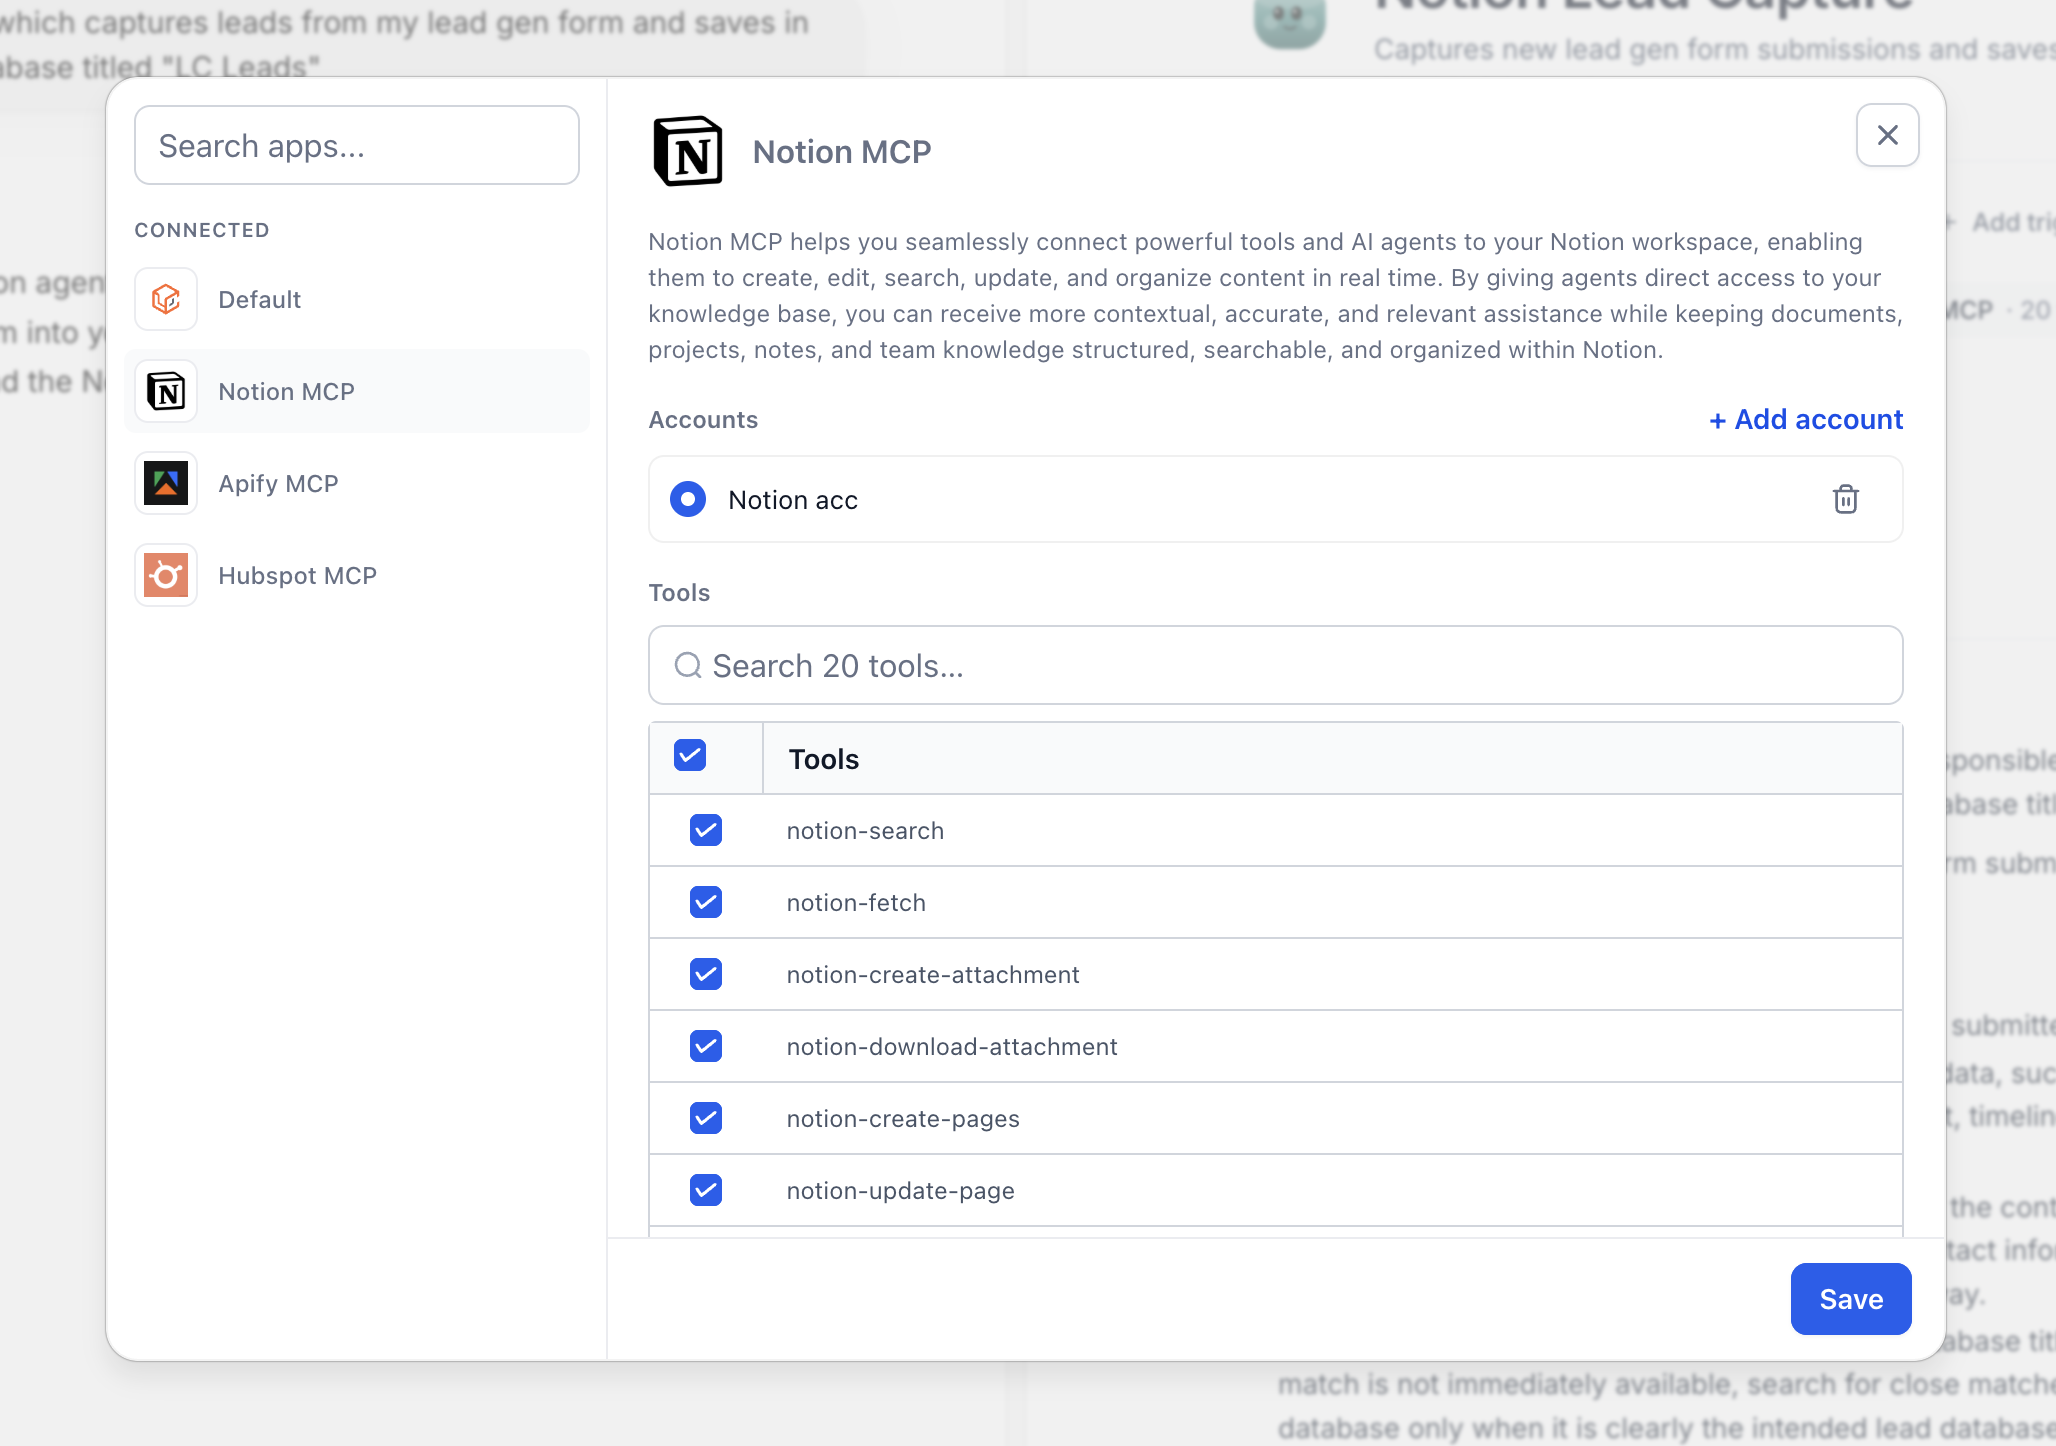Click the notion-search tool name

[865, 831]
